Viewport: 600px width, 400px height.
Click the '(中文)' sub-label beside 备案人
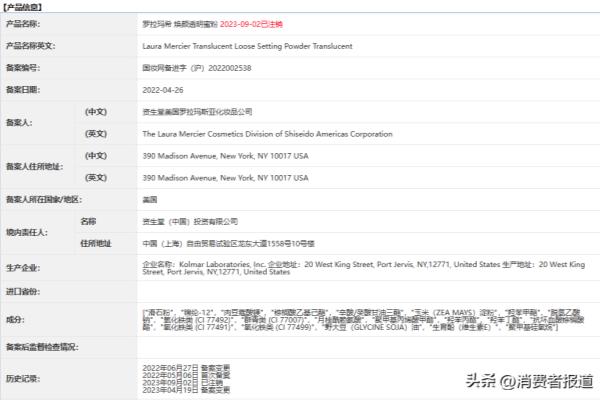click(x=96, y=112)
